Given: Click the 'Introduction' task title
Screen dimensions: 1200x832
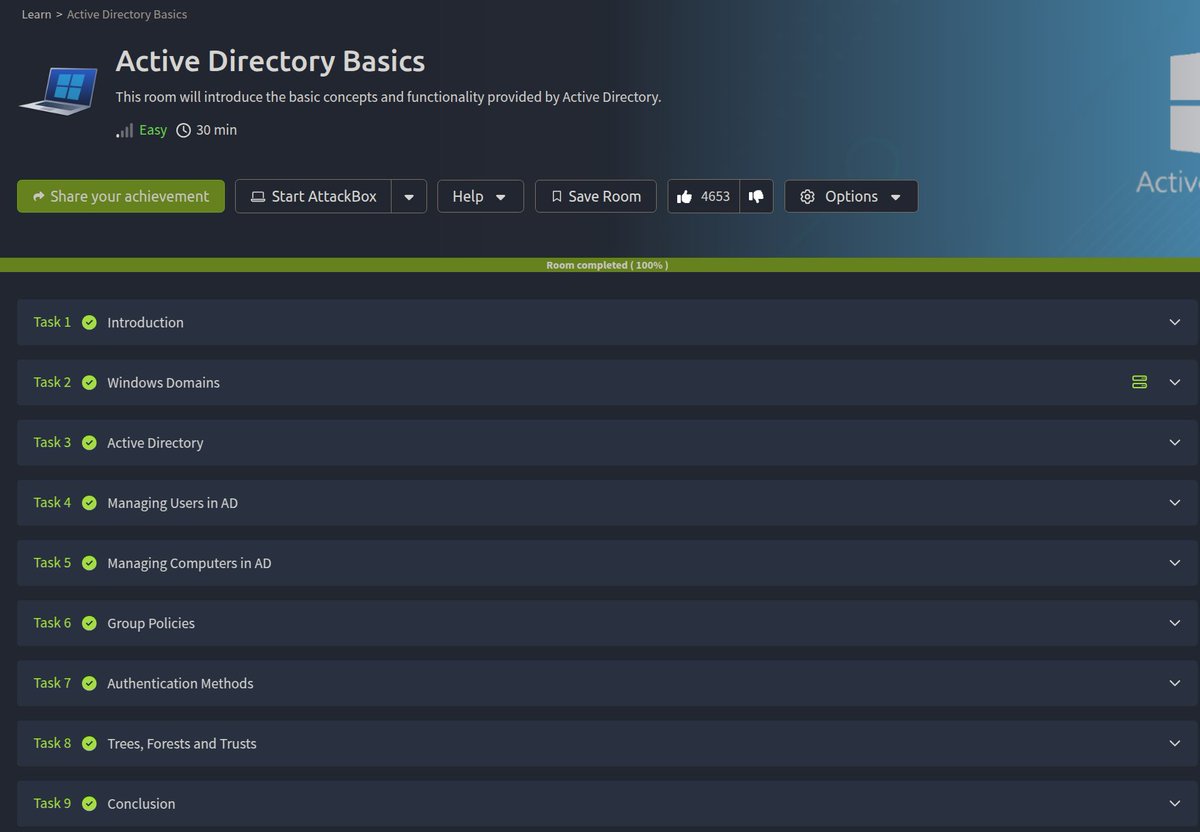Looking at the screenshot, I should 145,322.
